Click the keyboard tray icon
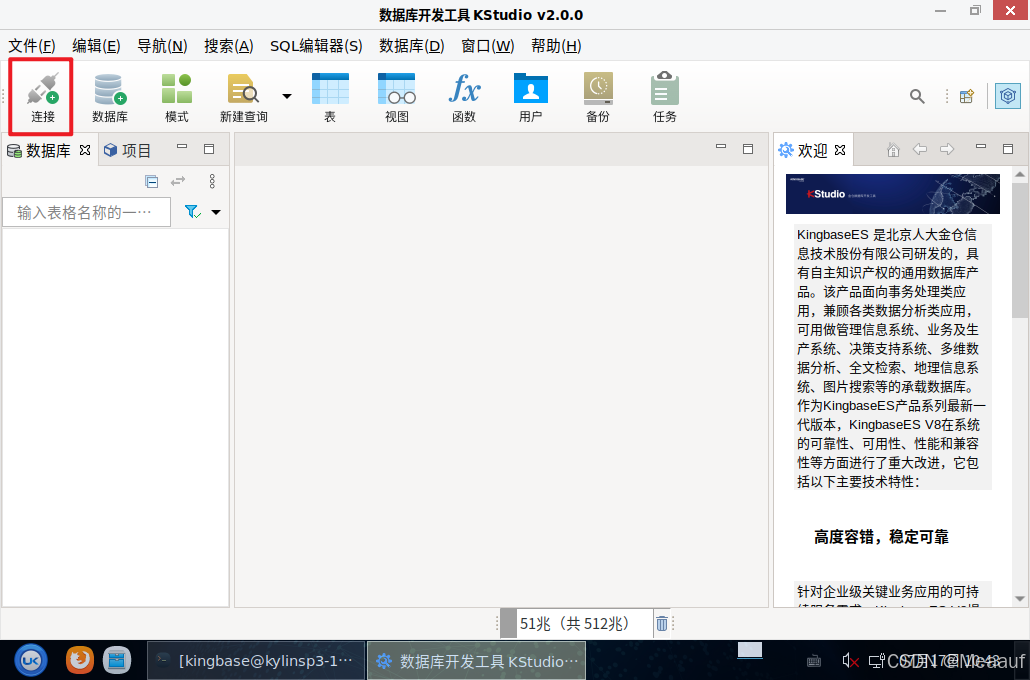Image resolution: width=1030 pixels, height=680 pixels. pyautogui.click(x=813, y=661)
